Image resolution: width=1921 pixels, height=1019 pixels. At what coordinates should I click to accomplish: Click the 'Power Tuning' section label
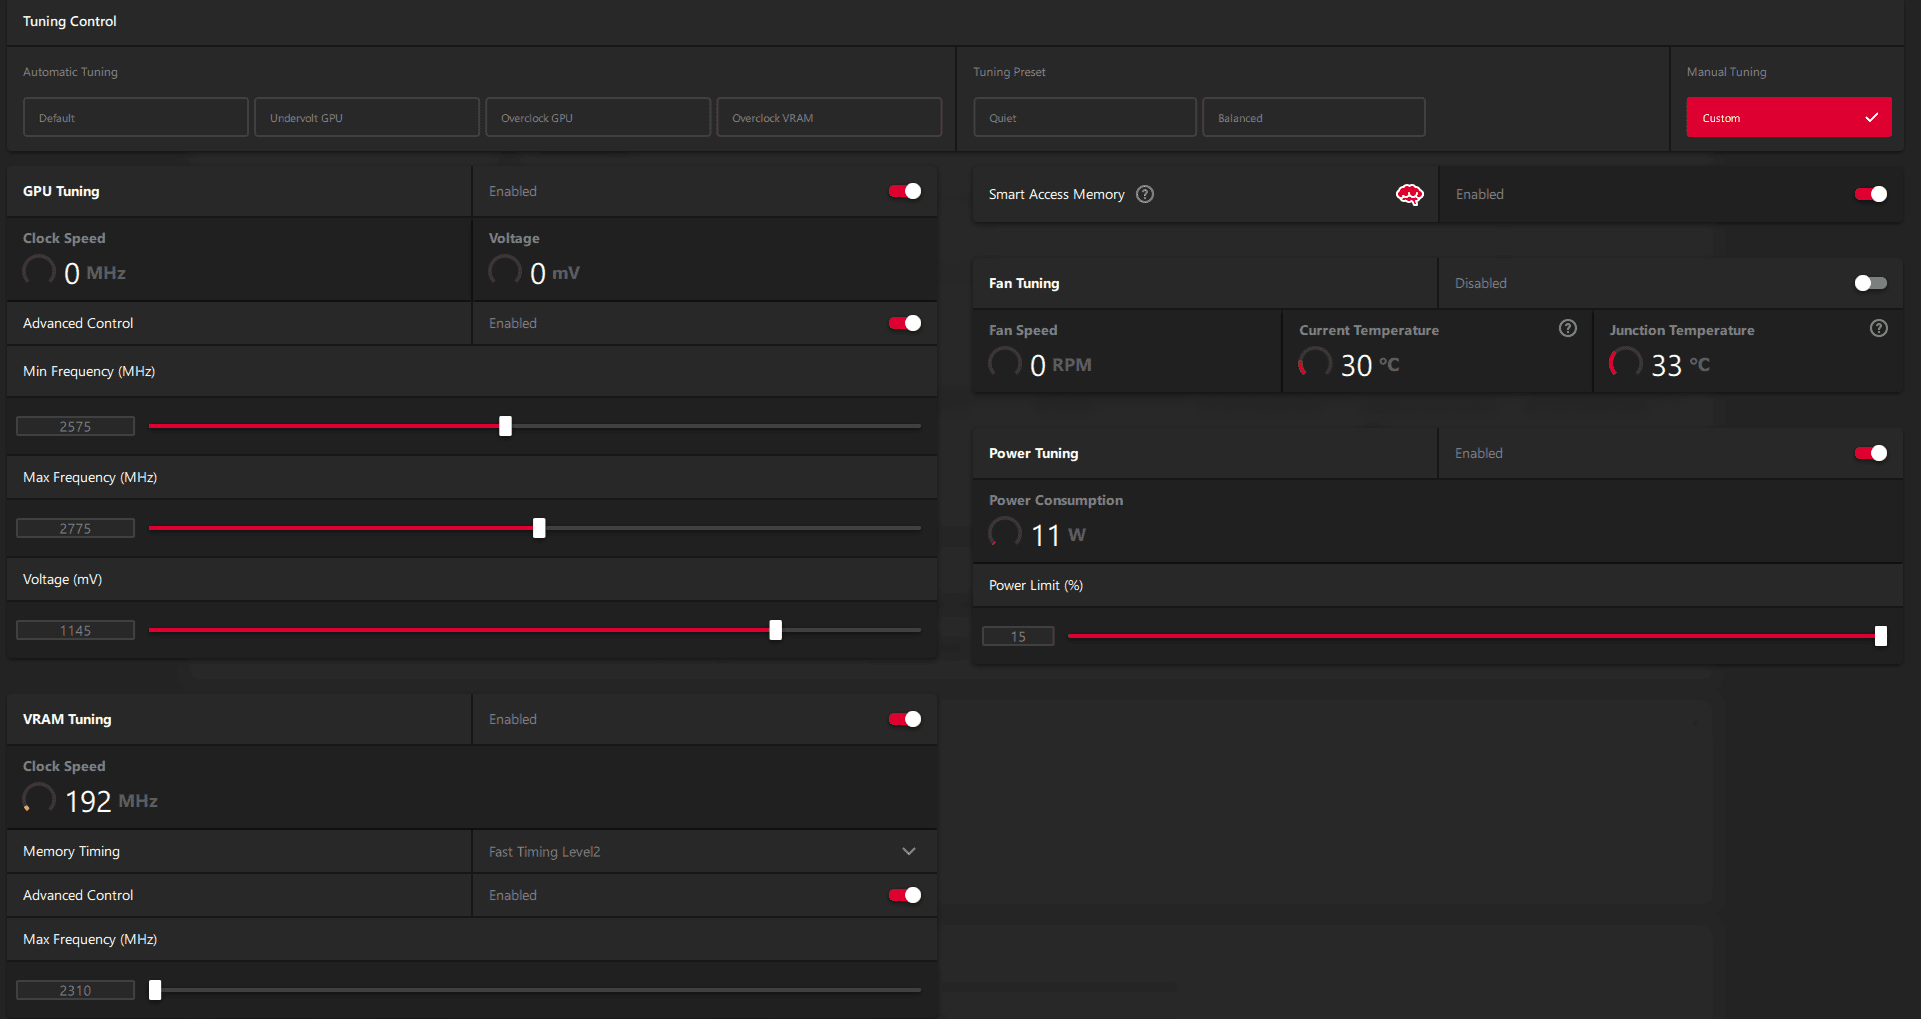click(x=1034, y=453)
